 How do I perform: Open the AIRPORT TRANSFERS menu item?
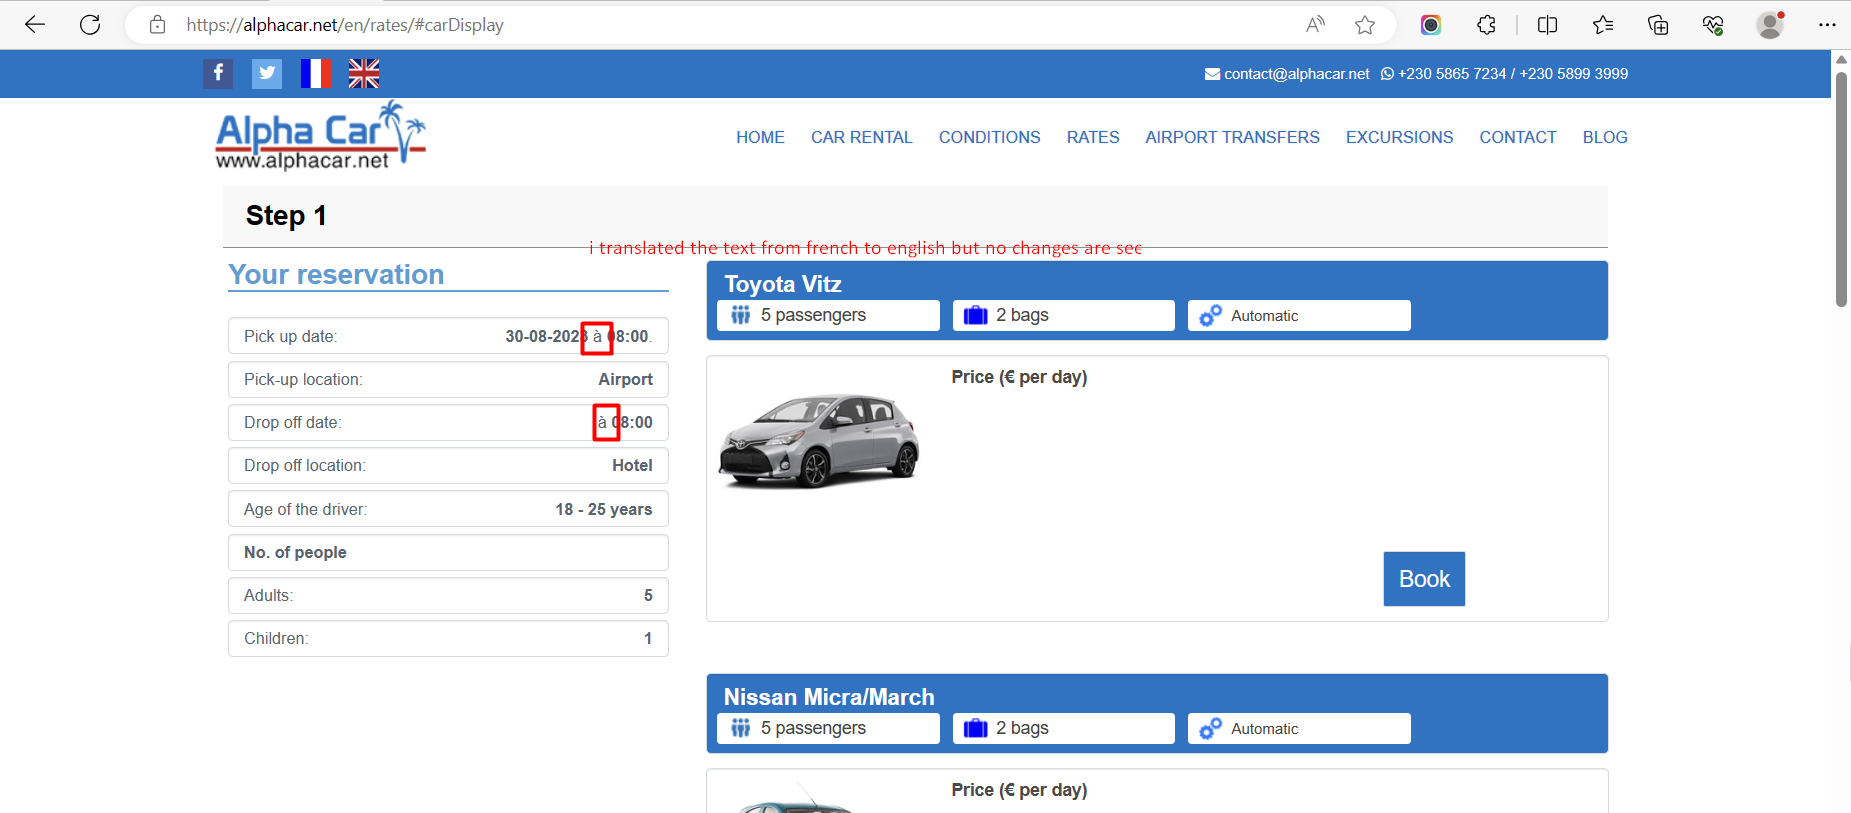click(x=1233, y=137)
